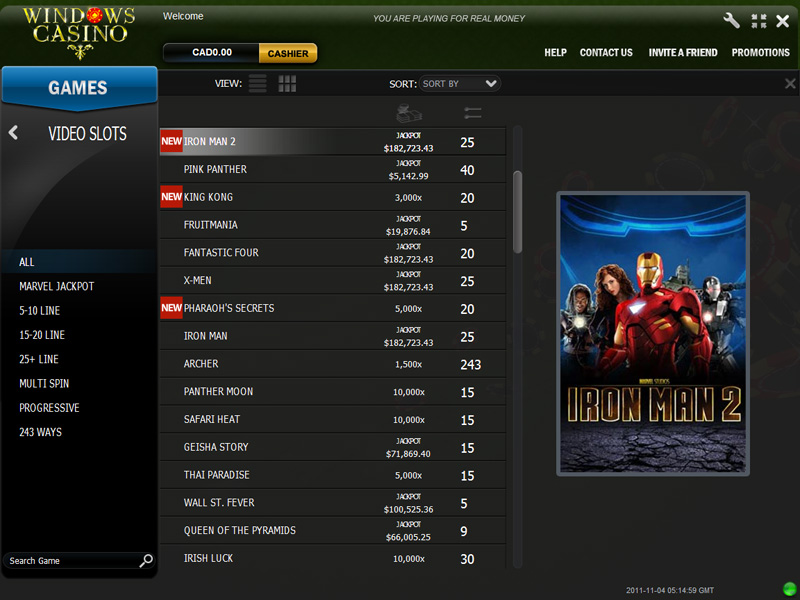
Task: Open the Iron Man 2 poster thumbnail
Action: coord(653,334)
